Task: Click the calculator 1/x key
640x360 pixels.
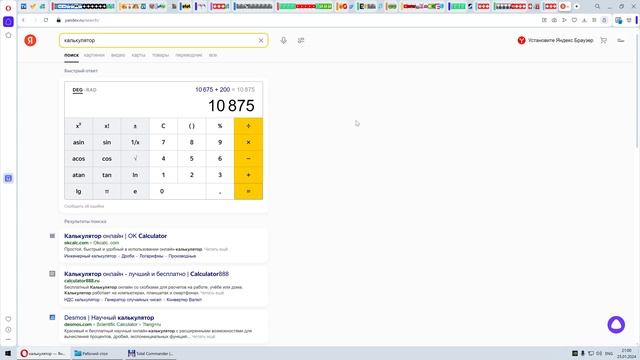Action: (135, 142)
